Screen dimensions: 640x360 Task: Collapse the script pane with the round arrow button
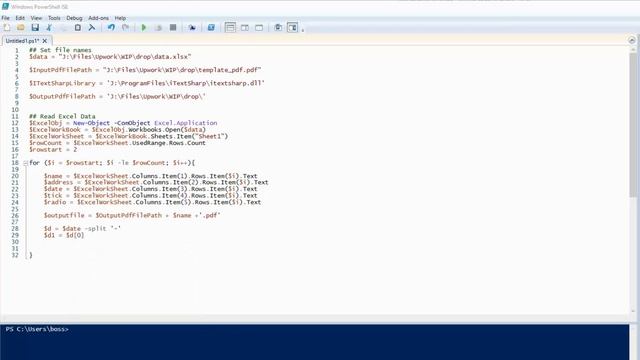click(632, 40)
